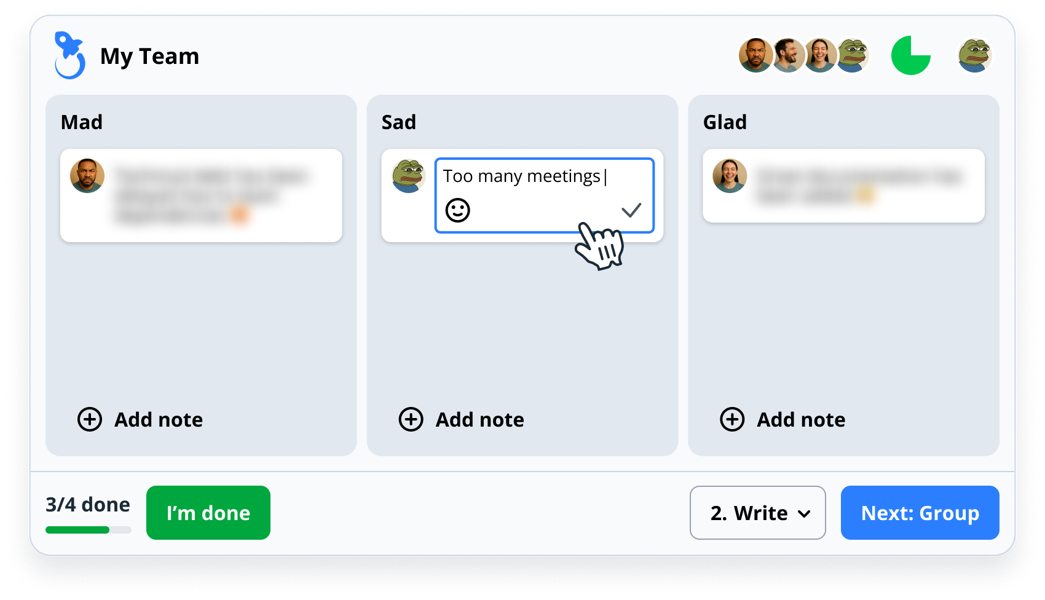Open the blurred note card in Mad column
This screenshot has height=600, width=1045.
(x=201, y=195)
